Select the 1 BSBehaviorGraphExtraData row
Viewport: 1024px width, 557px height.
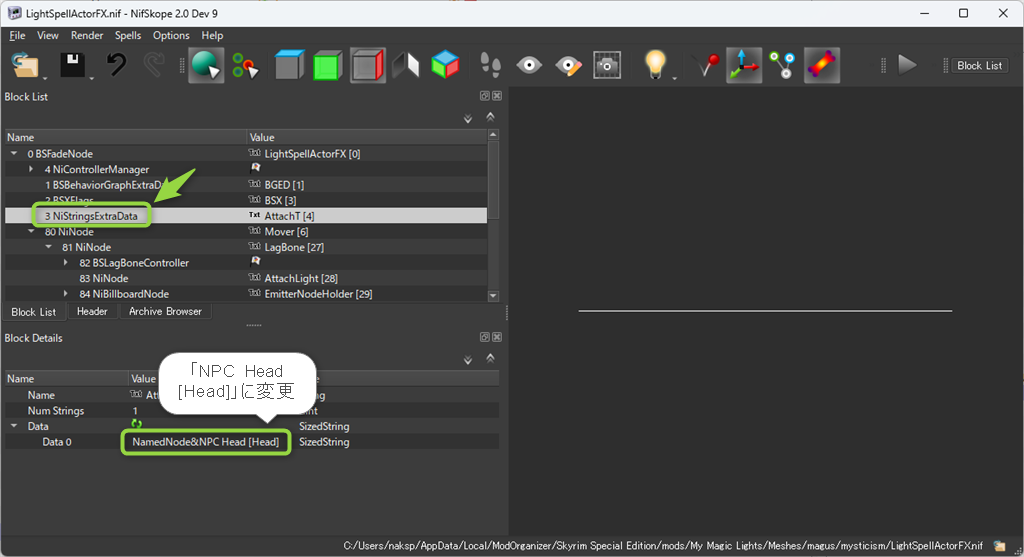(x=246, y=185)
